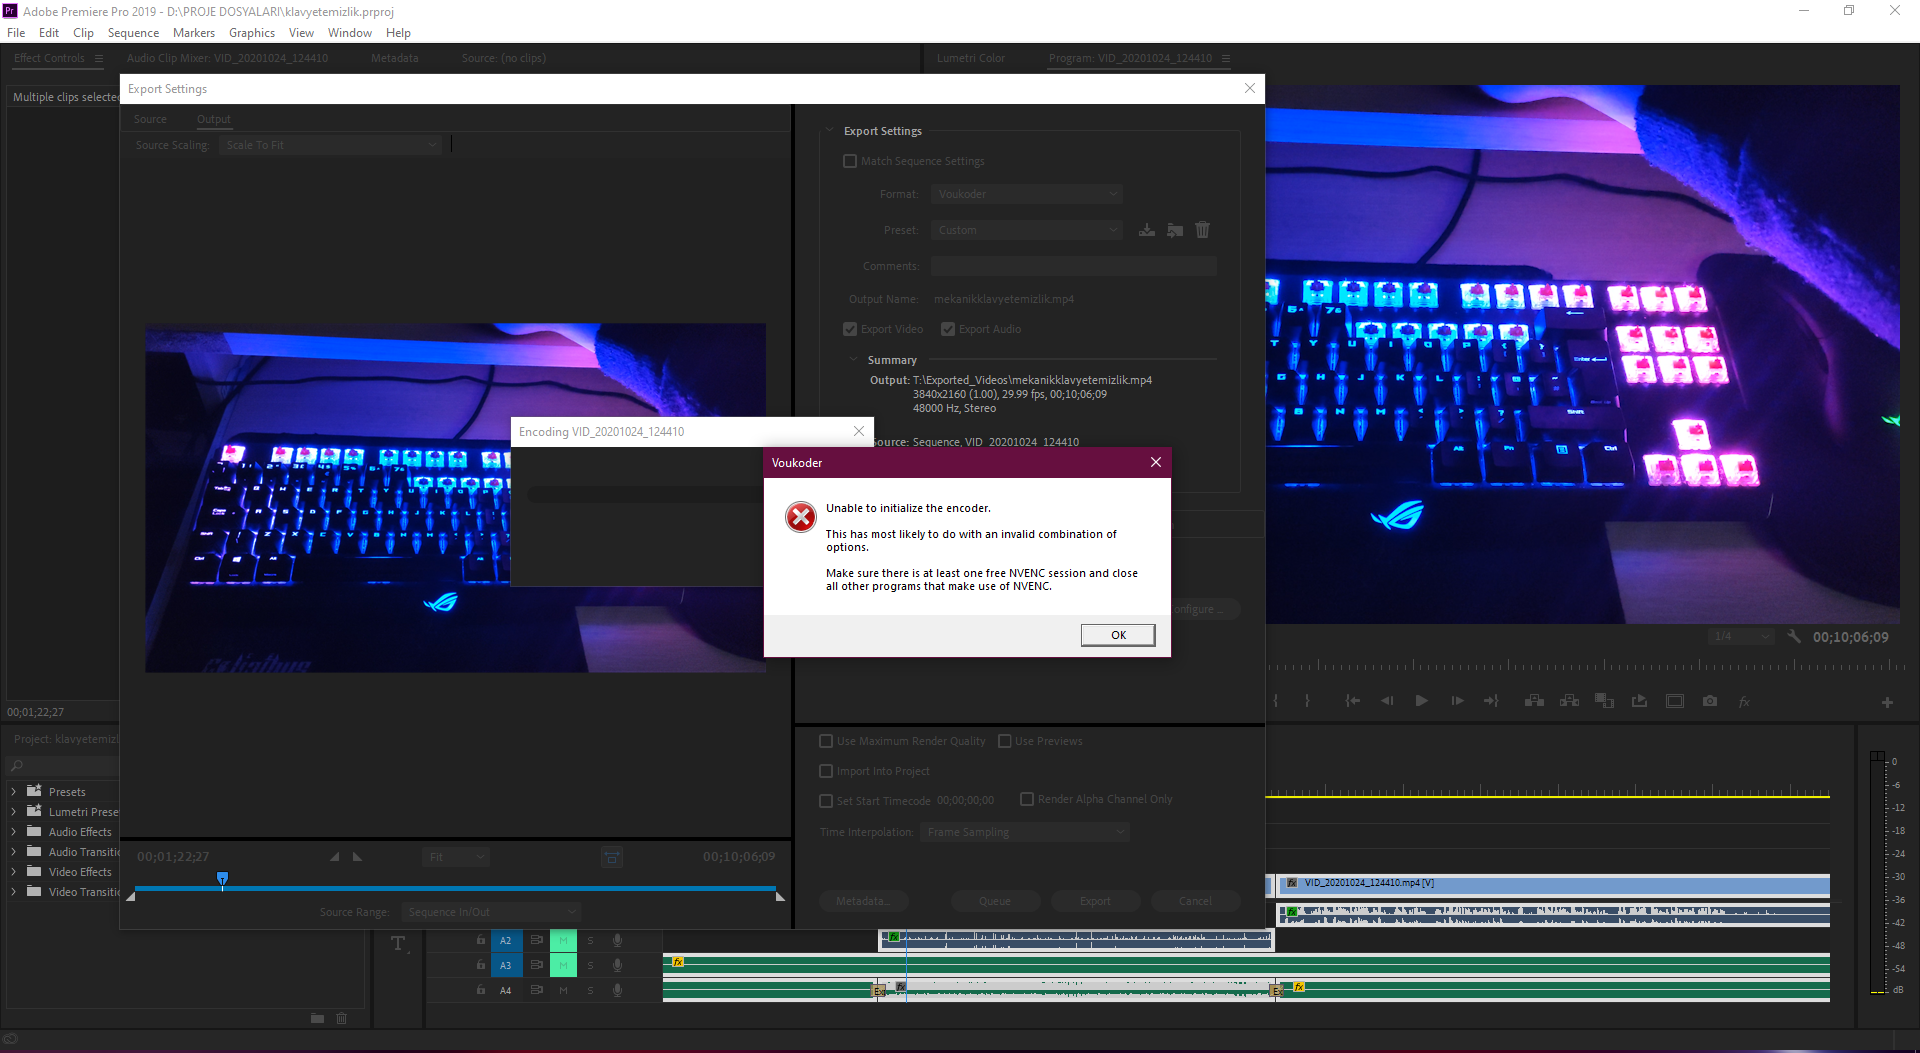This screenshot has height=1053, width=1920.
Task: Select the Type tool
Action: [x=398, y=943]
